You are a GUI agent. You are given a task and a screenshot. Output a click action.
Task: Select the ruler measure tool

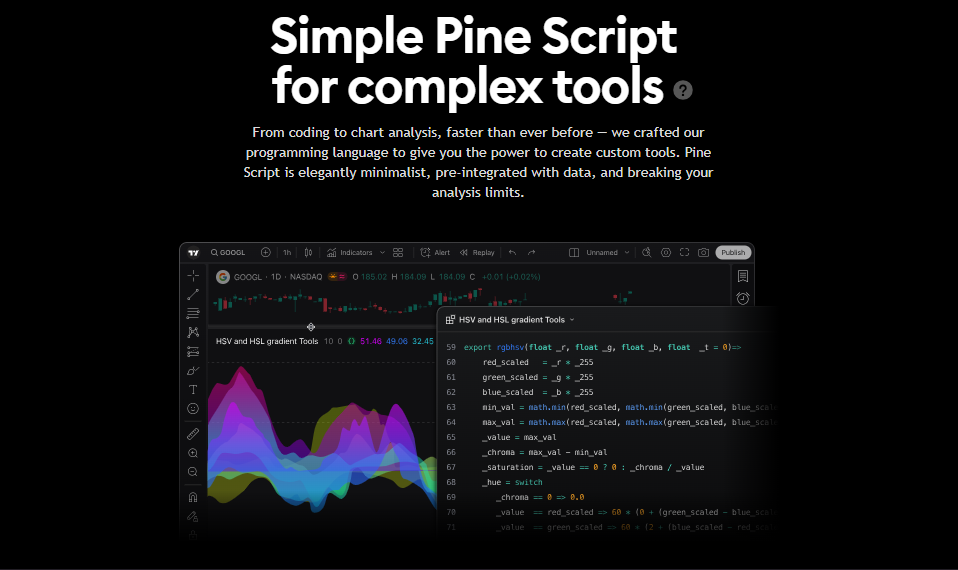(x=193, y=434)
